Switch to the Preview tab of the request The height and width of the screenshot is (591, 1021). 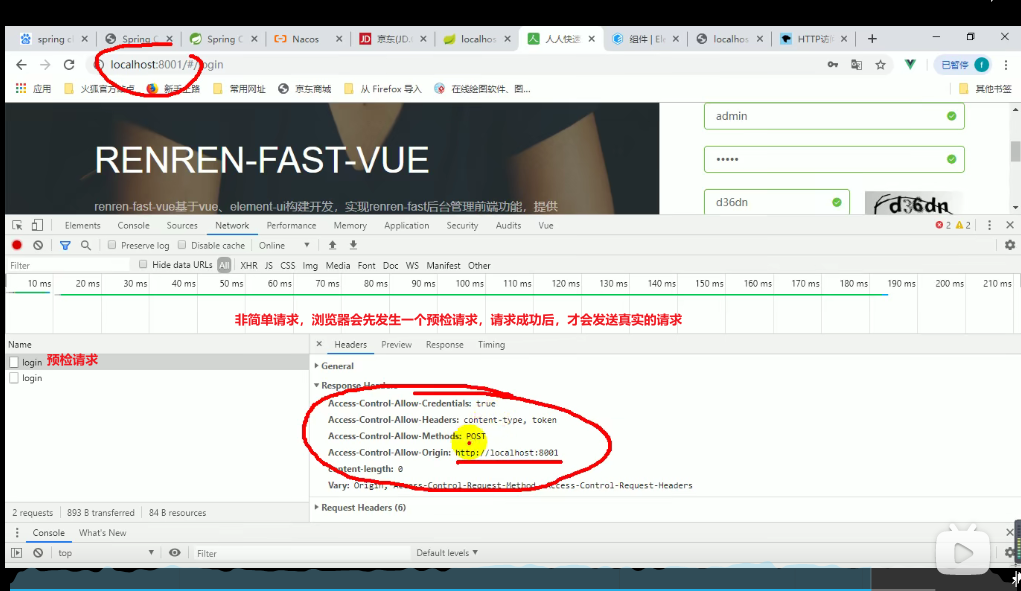397,344
